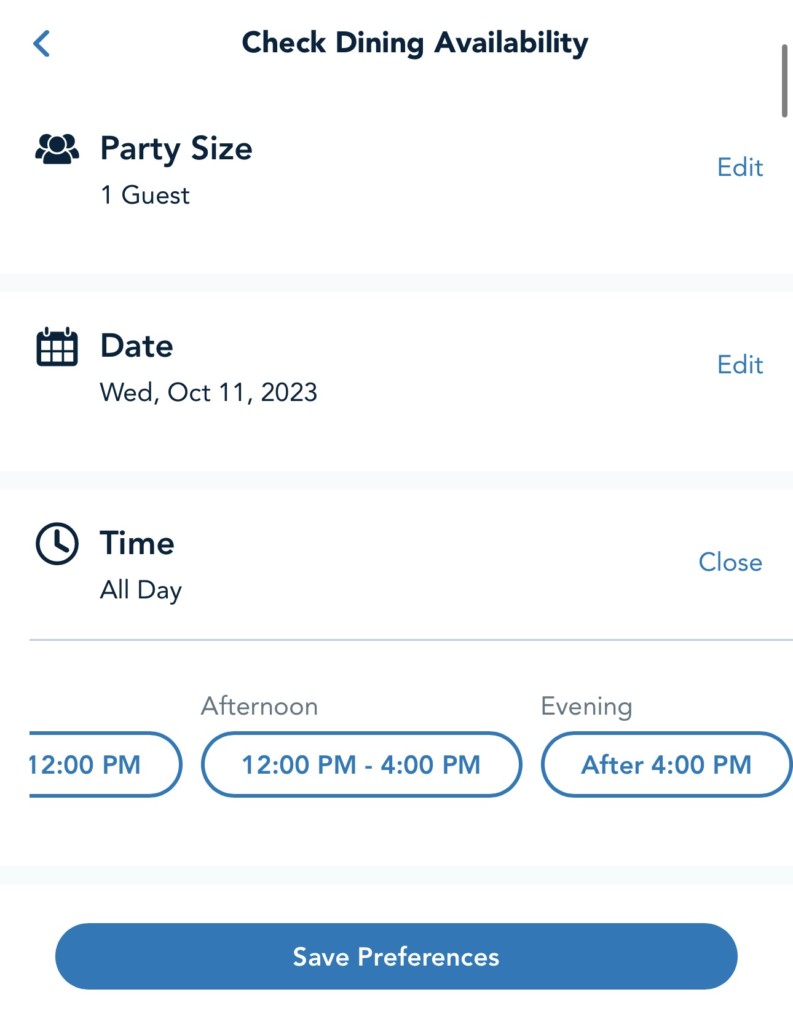Click the vertical scrollbar at right edge
Viewport: 793px width, 1024px height.
[x=785, y=80]
